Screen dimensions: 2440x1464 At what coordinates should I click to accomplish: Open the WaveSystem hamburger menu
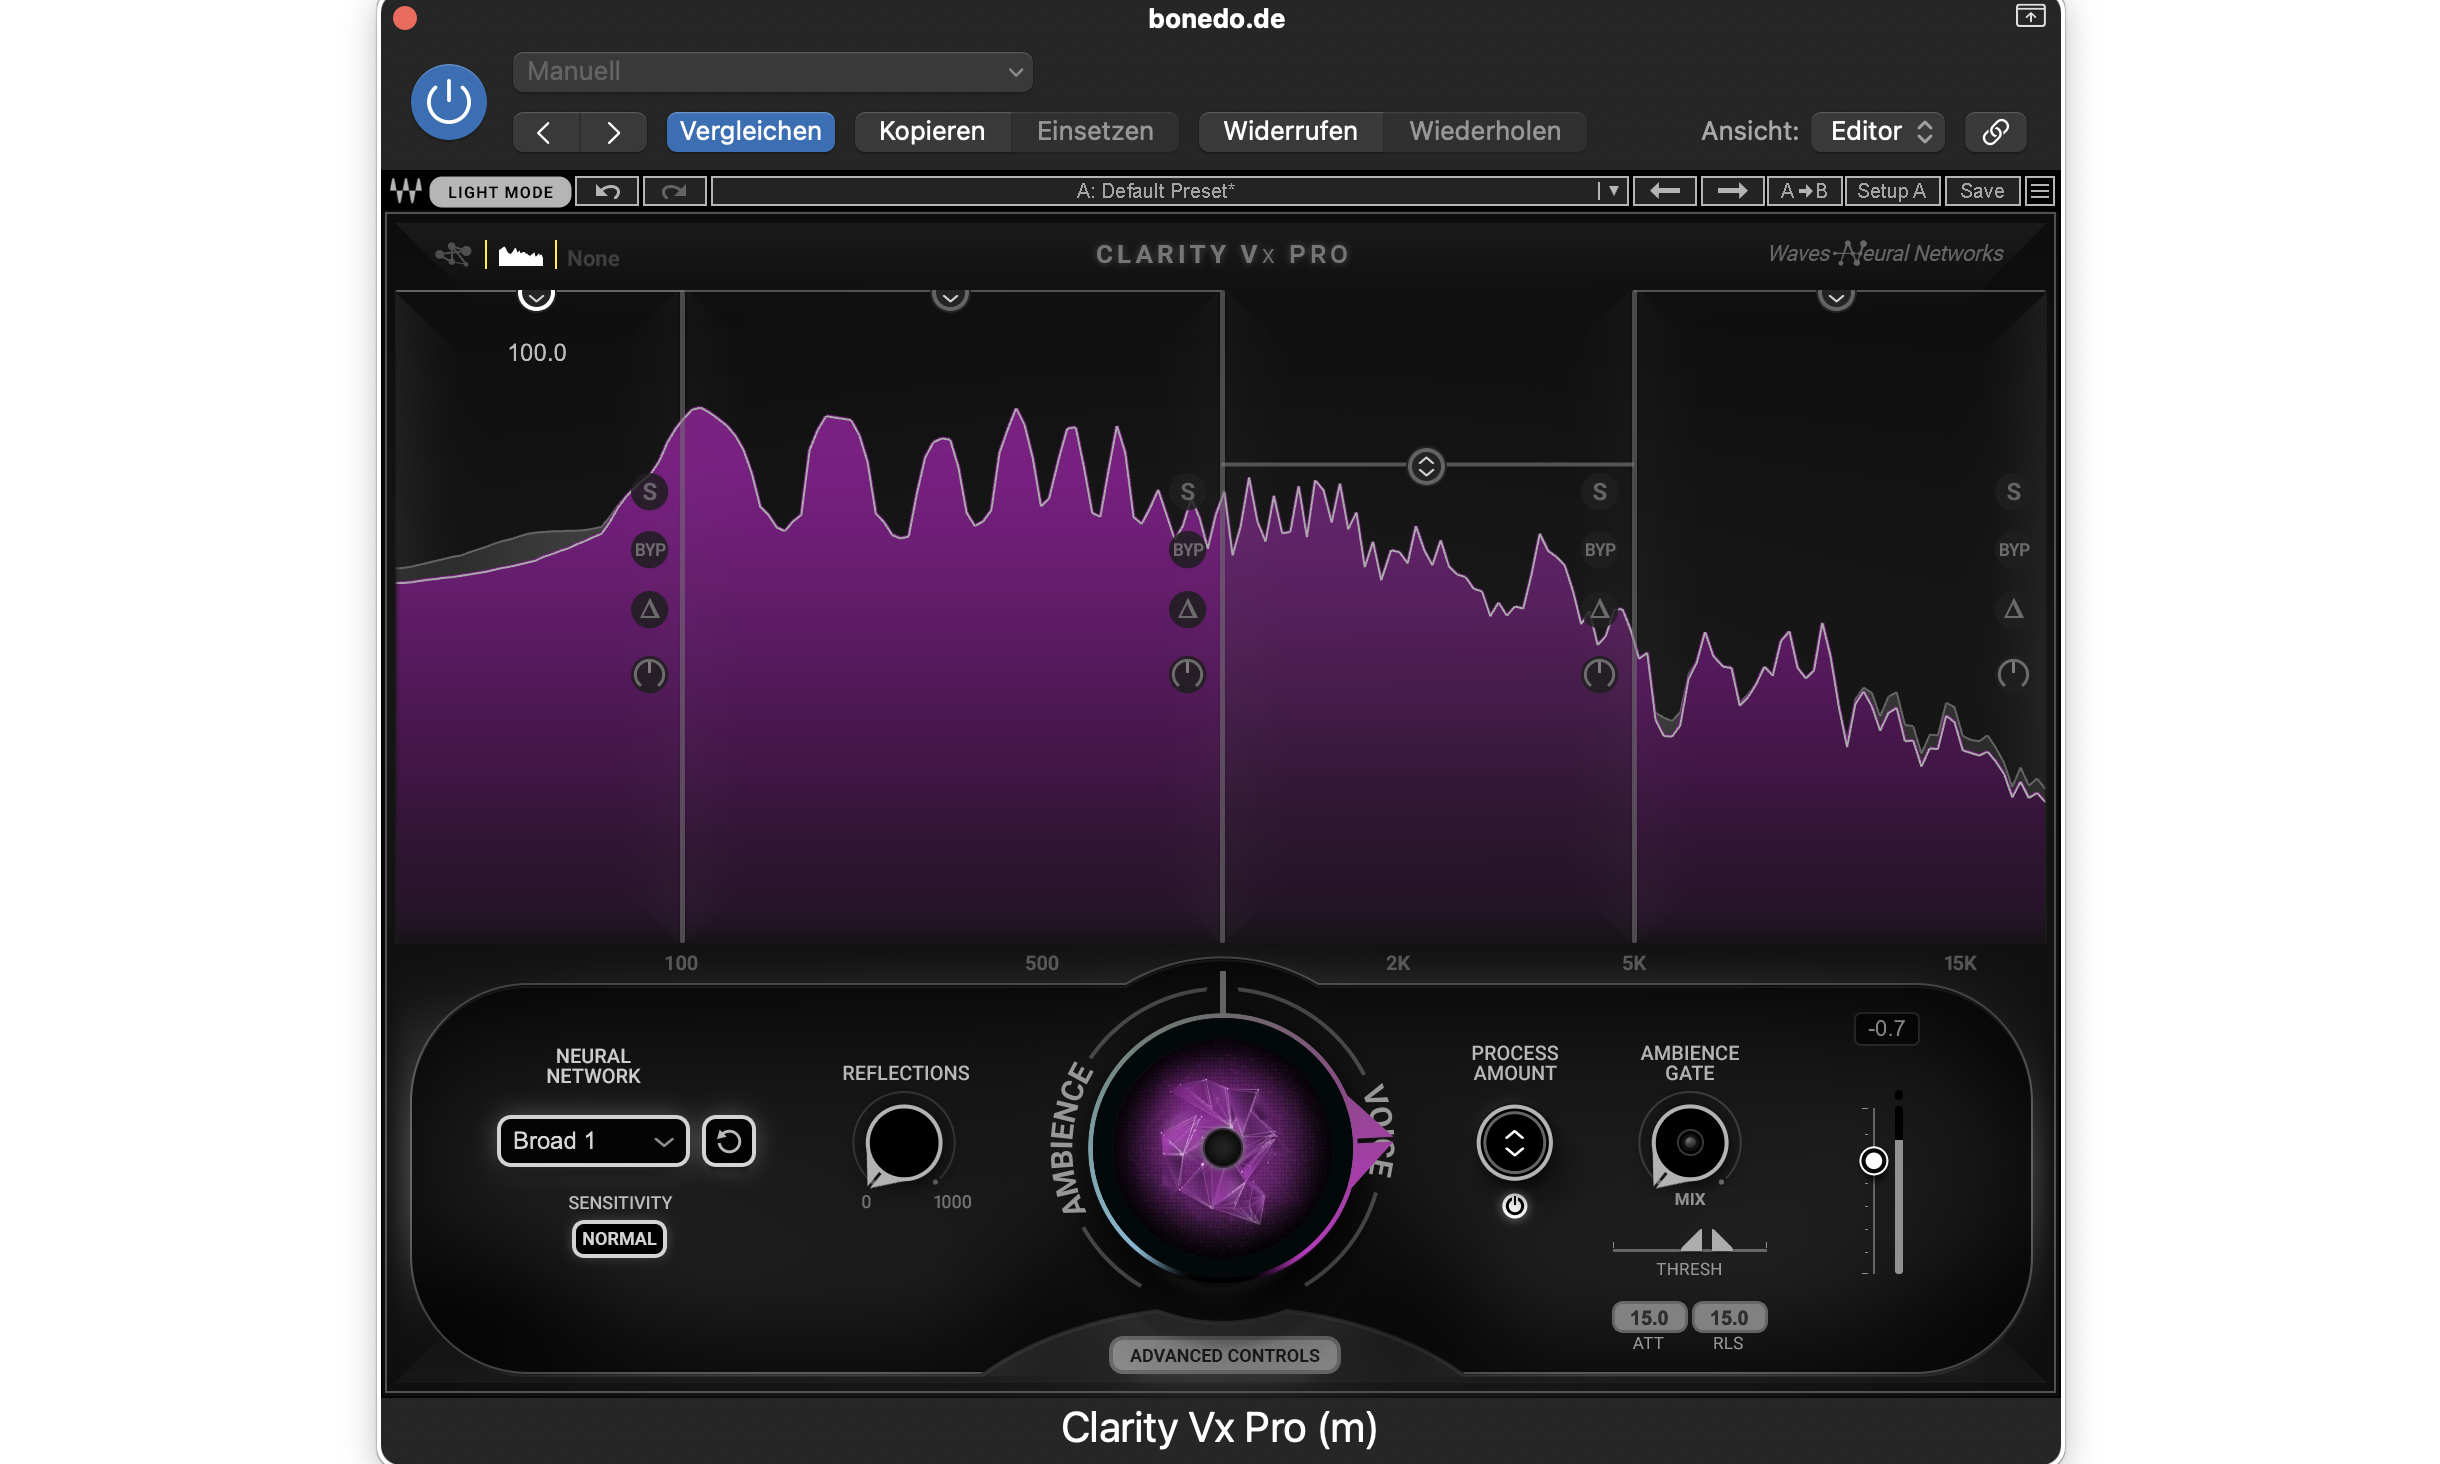pyautogui.click(x=2038, y=190)
